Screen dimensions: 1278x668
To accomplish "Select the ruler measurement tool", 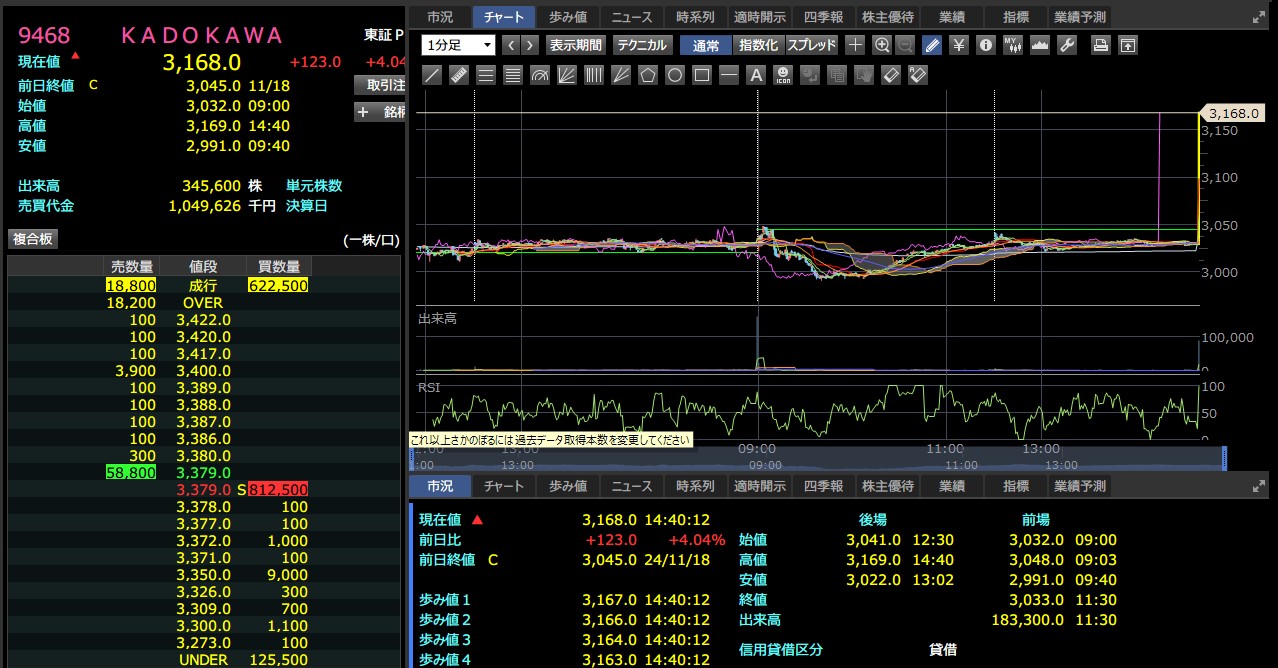I will tap(459, 75).
